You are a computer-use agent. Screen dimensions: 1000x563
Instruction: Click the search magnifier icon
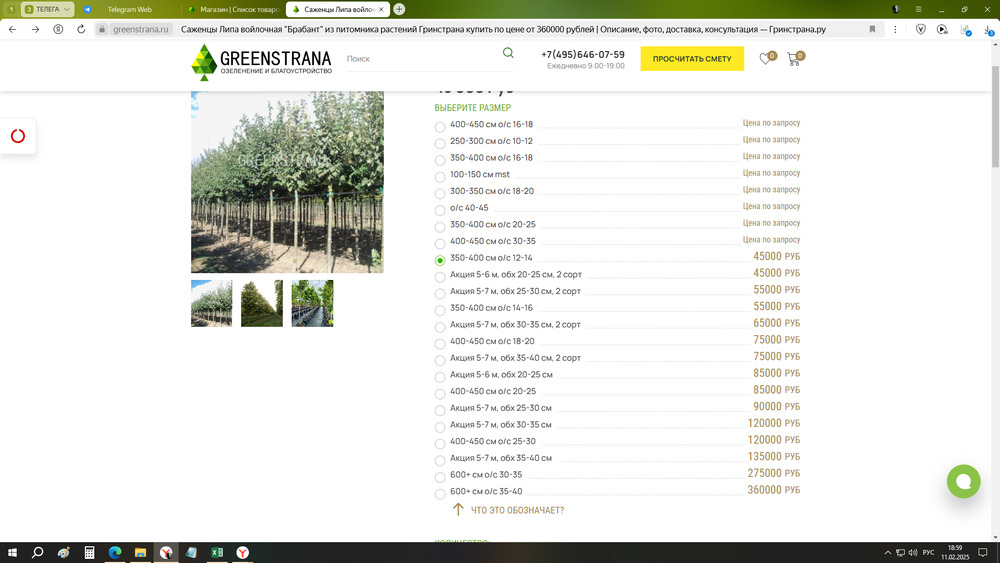(508, 54)
